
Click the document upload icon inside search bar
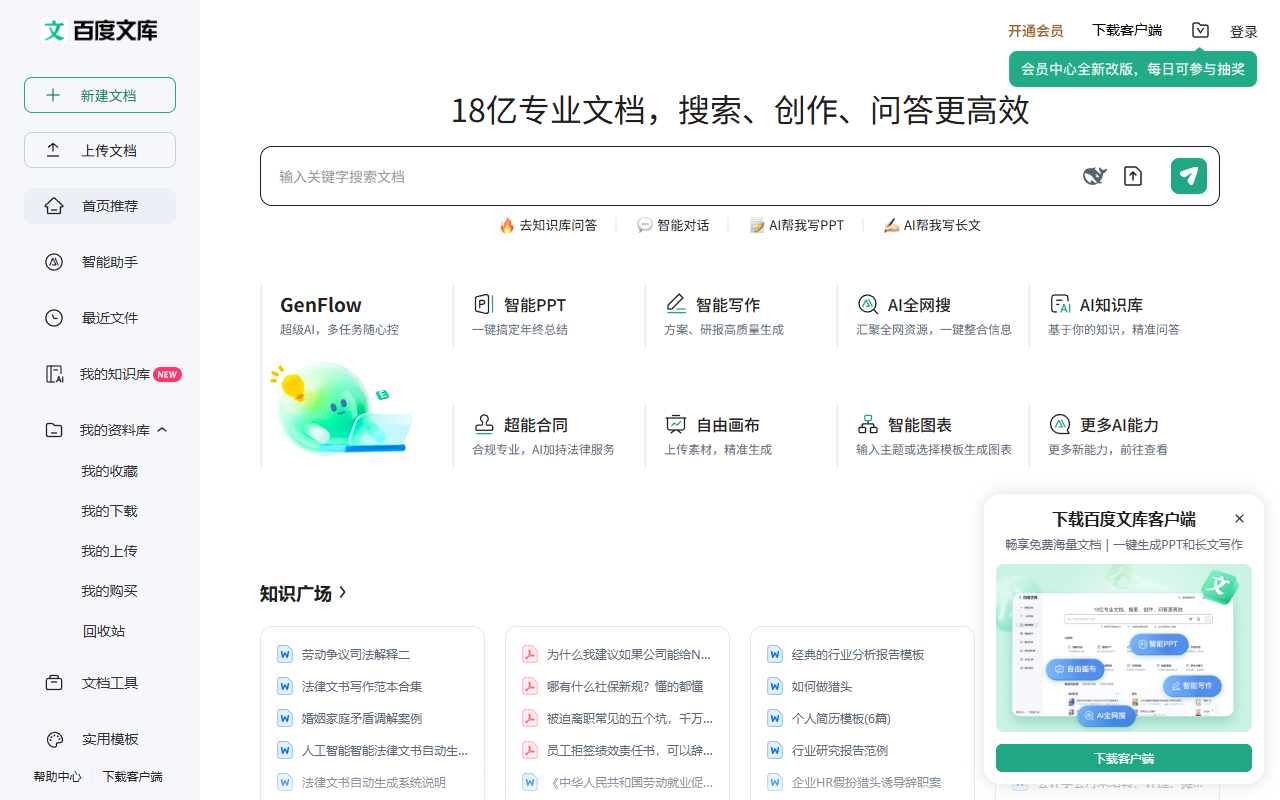point(1133,175)
